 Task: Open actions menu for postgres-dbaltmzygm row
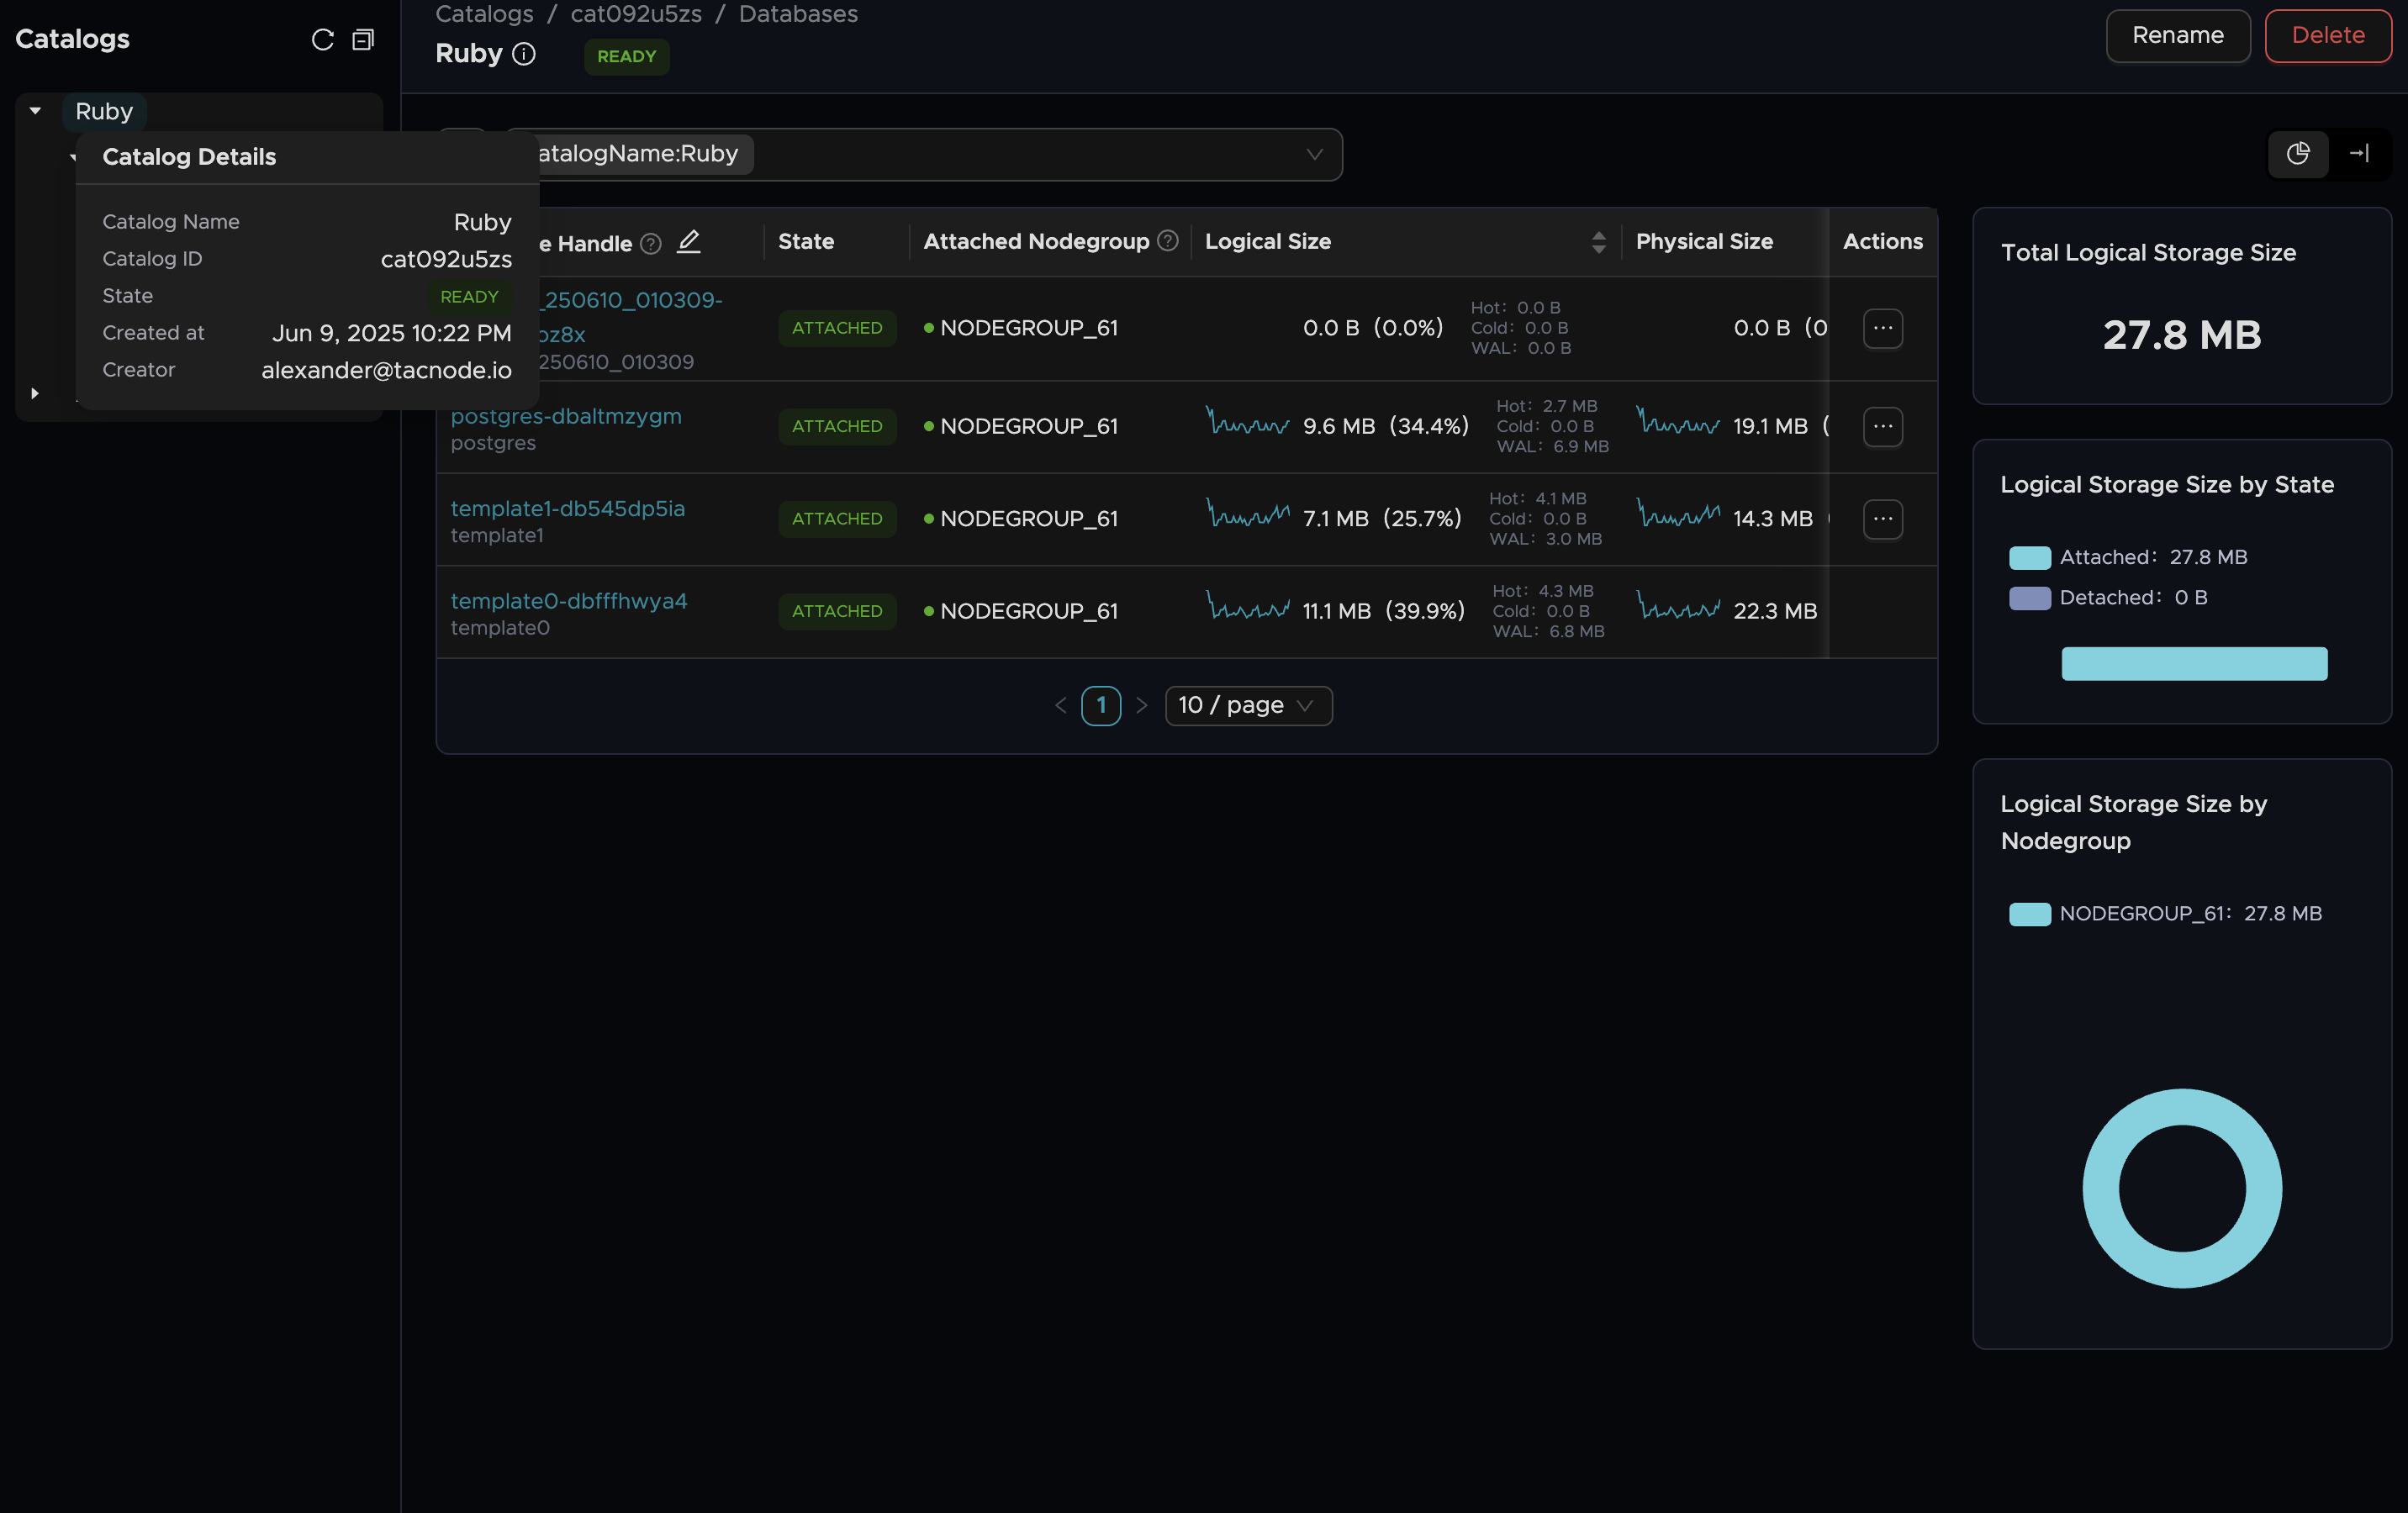[1882, 426]
